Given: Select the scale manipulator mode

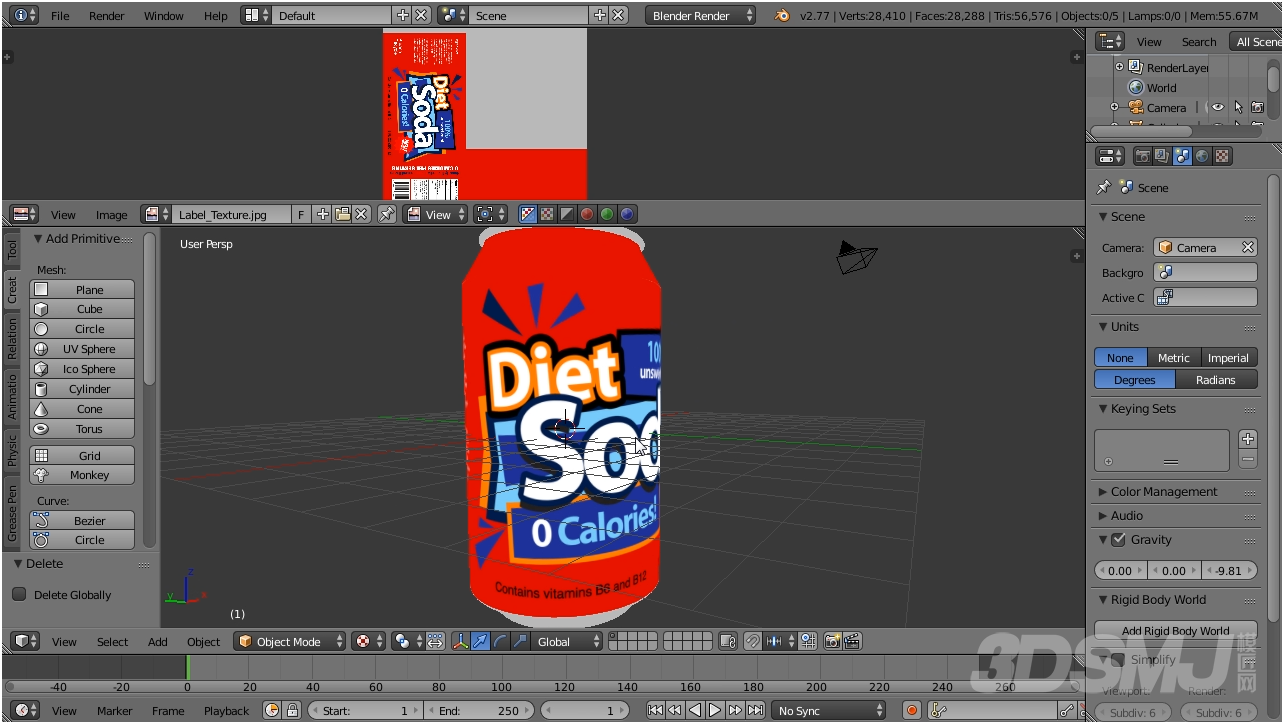Looking at the screenshot, I should tap(520, 641).
